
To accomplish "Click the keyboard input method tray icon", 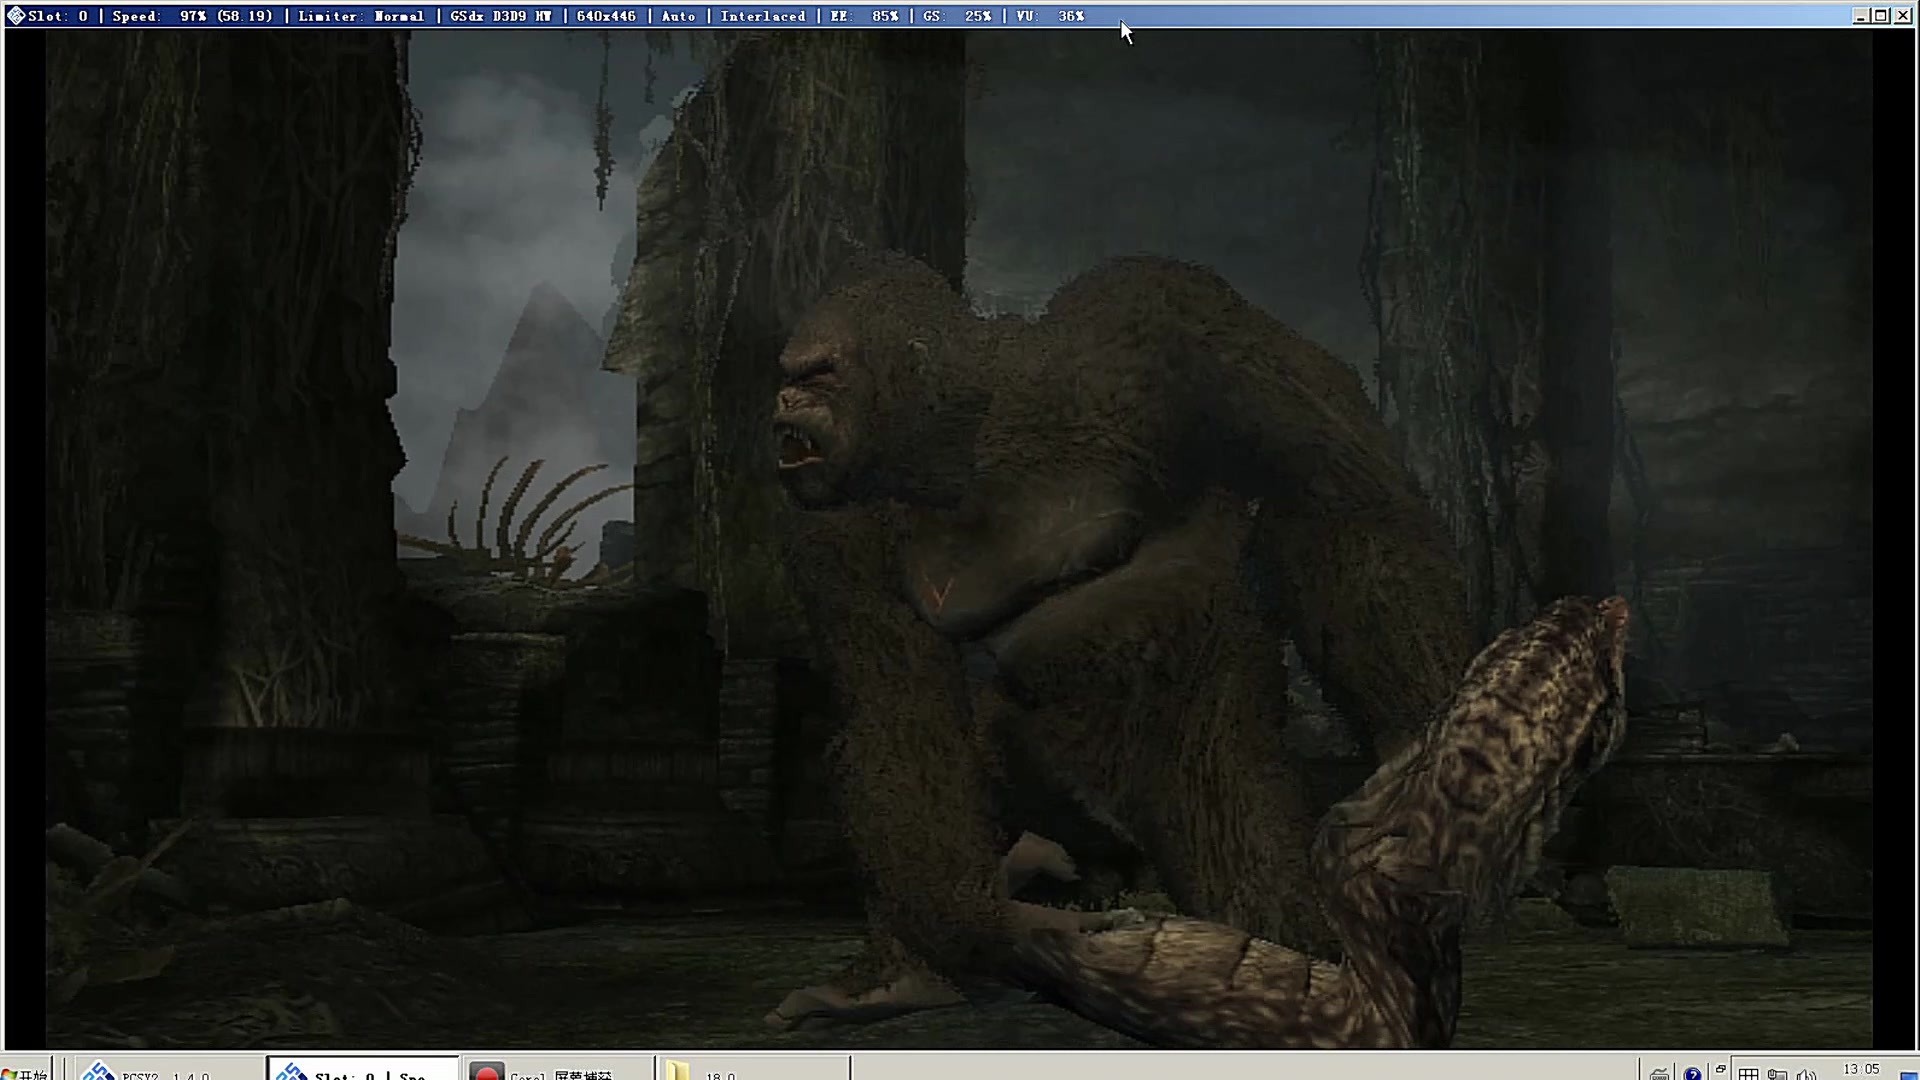I will (1660, 1073).
